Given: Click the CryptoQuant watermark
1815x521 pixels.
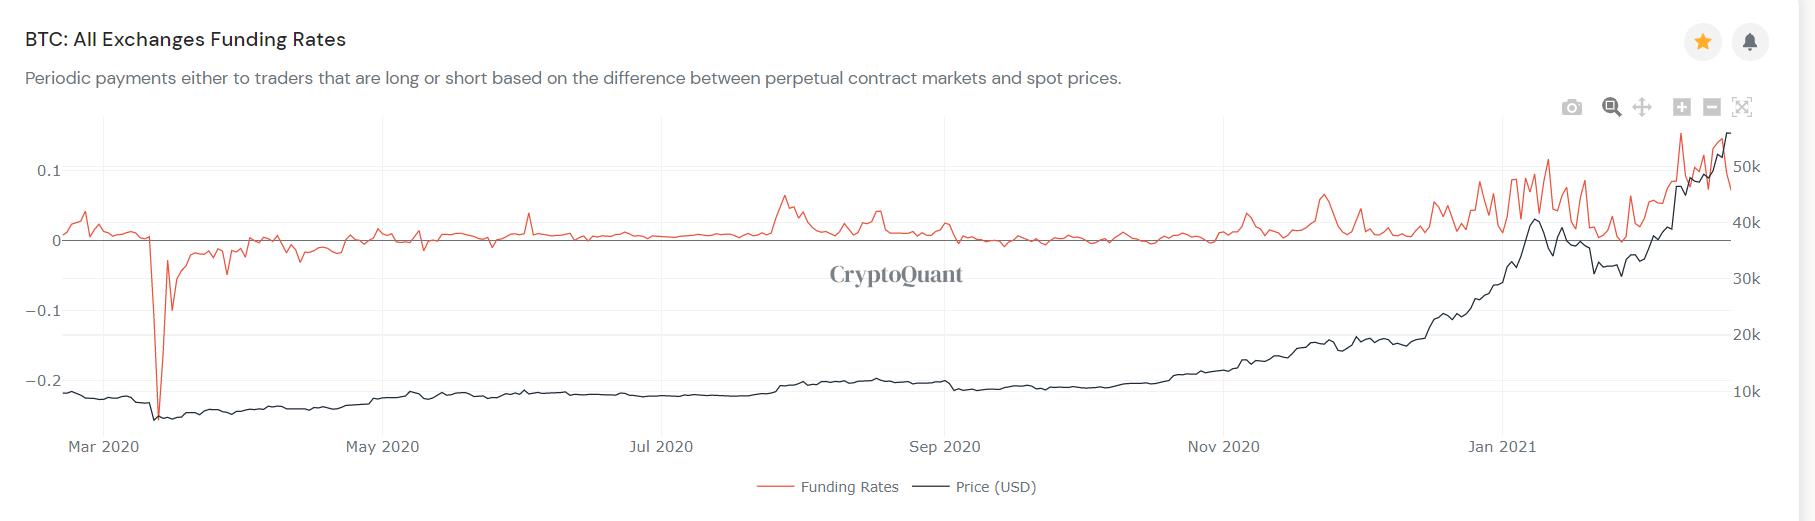Looking at the screenshot, I should [896, 274].
